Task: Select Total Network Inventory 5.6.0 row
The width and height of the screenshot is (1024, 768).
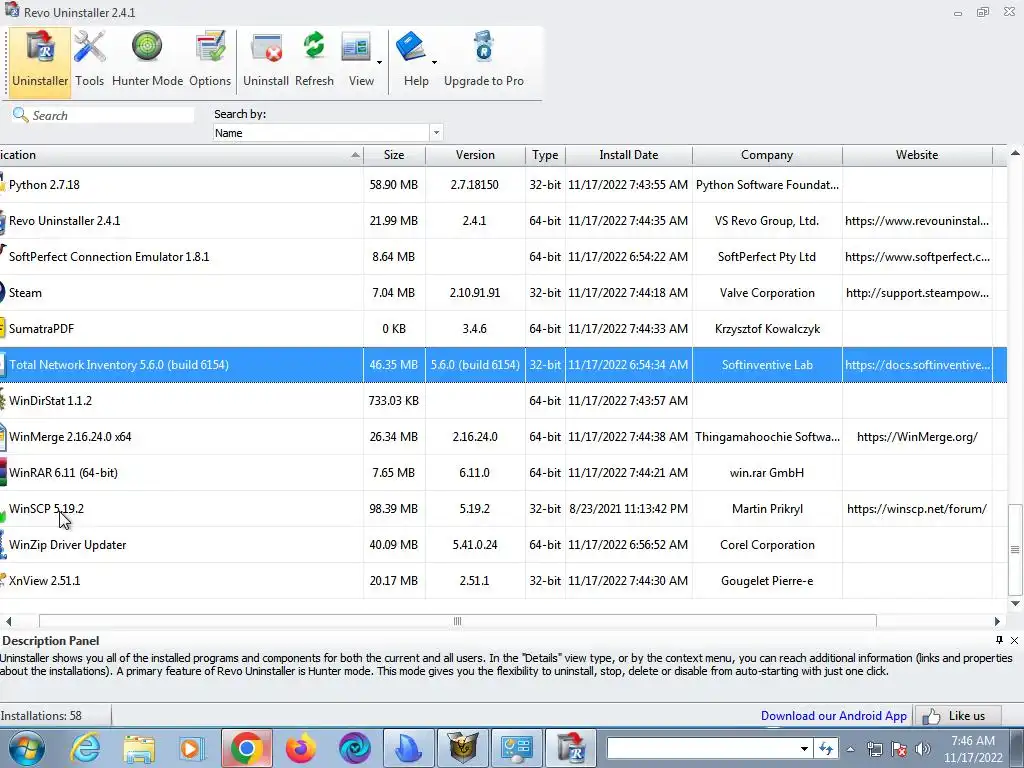Action: [x=503, y=364]
